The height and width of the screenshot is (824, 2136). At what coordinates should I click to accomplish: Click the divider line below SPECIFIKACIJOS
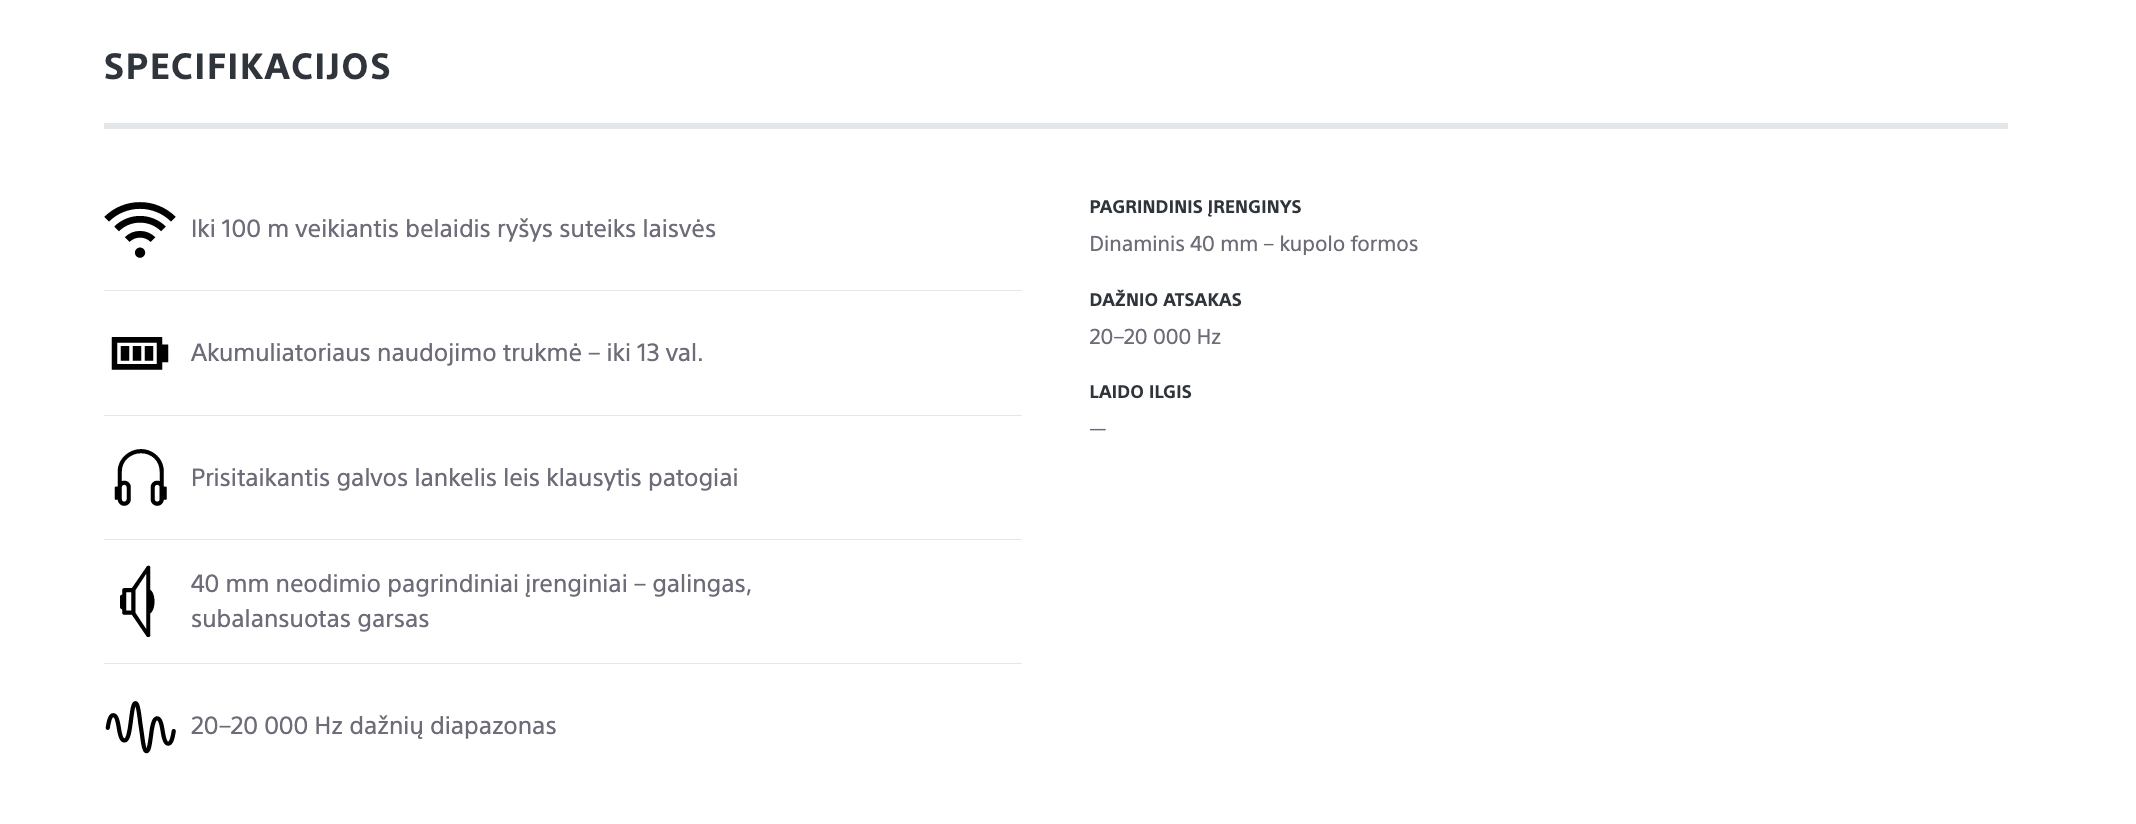pos(1055,126)
